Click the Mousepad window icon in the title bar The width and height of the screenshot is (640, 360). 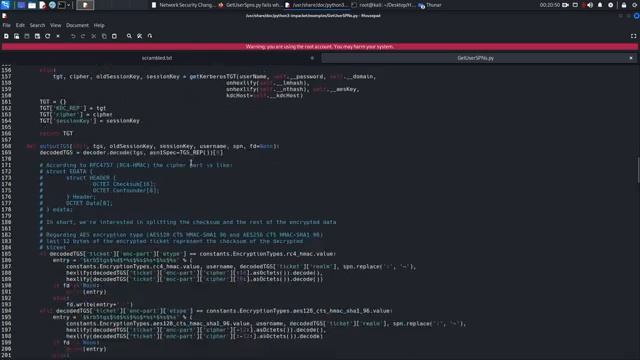[x=4, y=16]
